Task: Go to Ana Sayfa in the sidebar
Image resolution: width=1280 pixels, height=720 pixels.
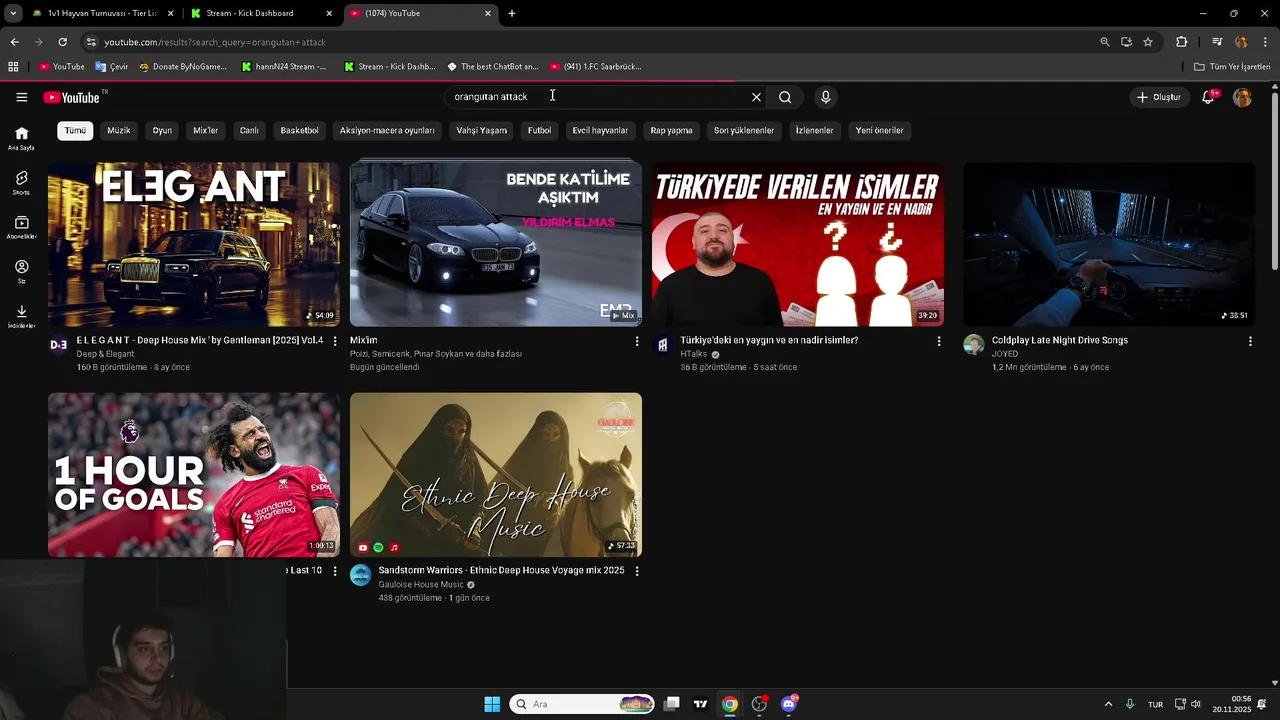Action: click(21, 138)
